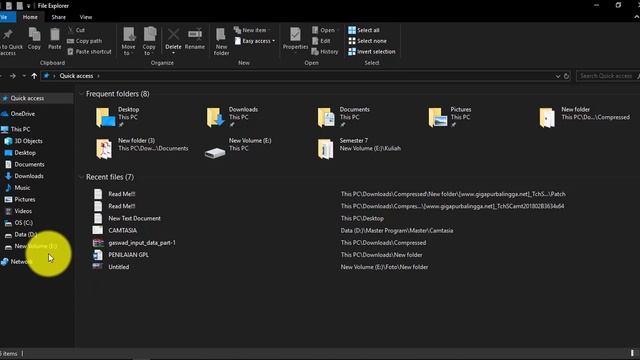Select gaswad_input_data_part-1 recent file
Image resolution: width=640 pixels, height=360 pixels.
[x=142, y=243]
